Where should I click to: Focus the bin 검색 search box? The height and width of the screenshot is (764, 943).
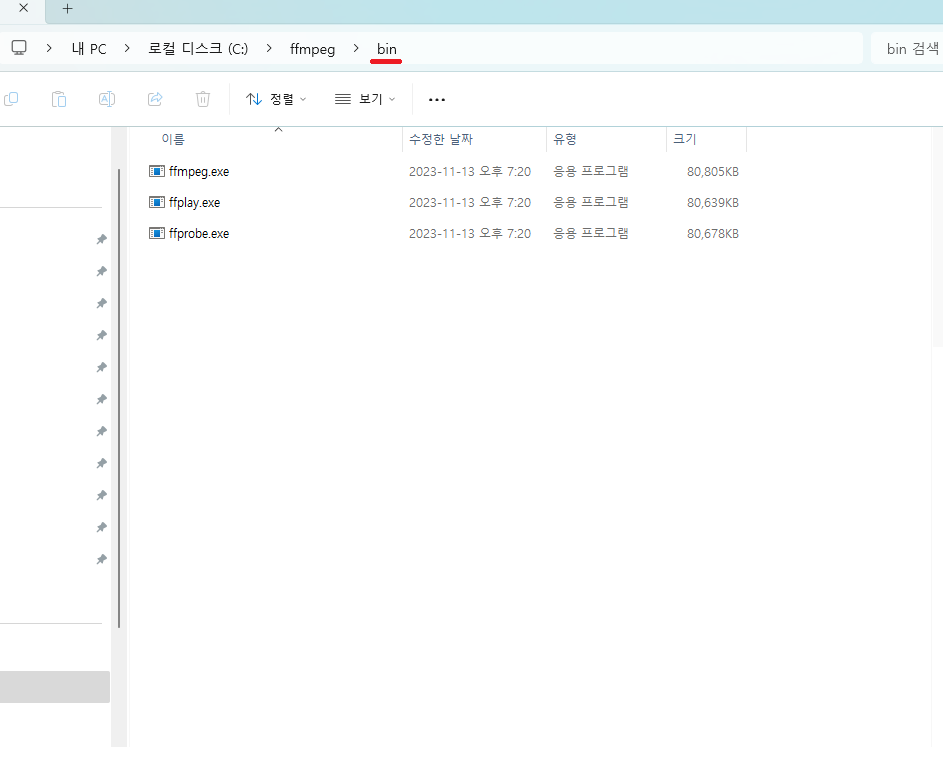(907, 48)
